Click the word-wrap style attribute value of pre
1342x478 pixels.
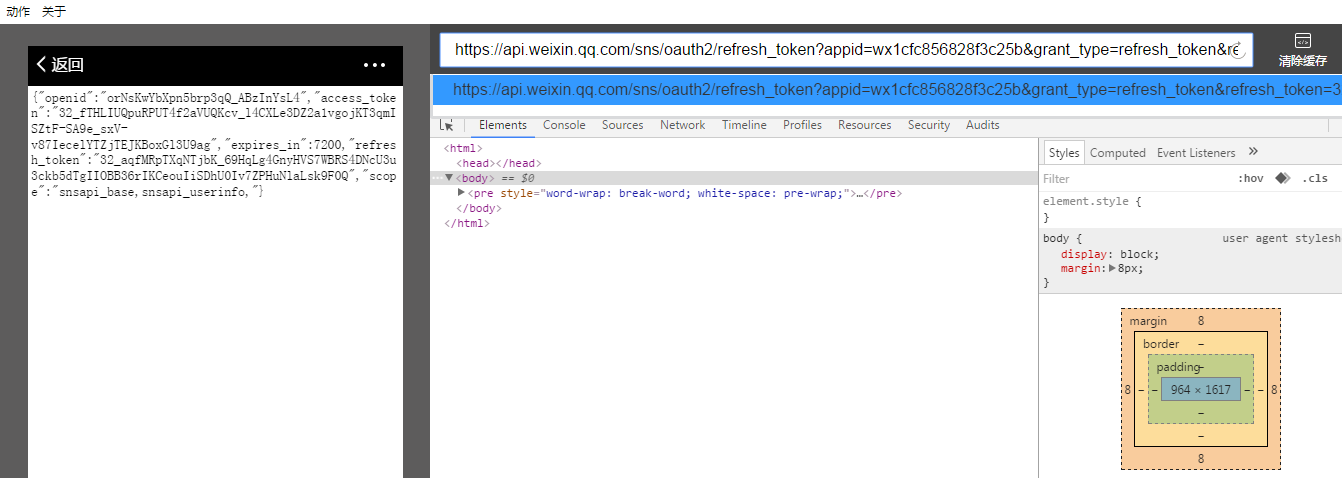(694, 193)
